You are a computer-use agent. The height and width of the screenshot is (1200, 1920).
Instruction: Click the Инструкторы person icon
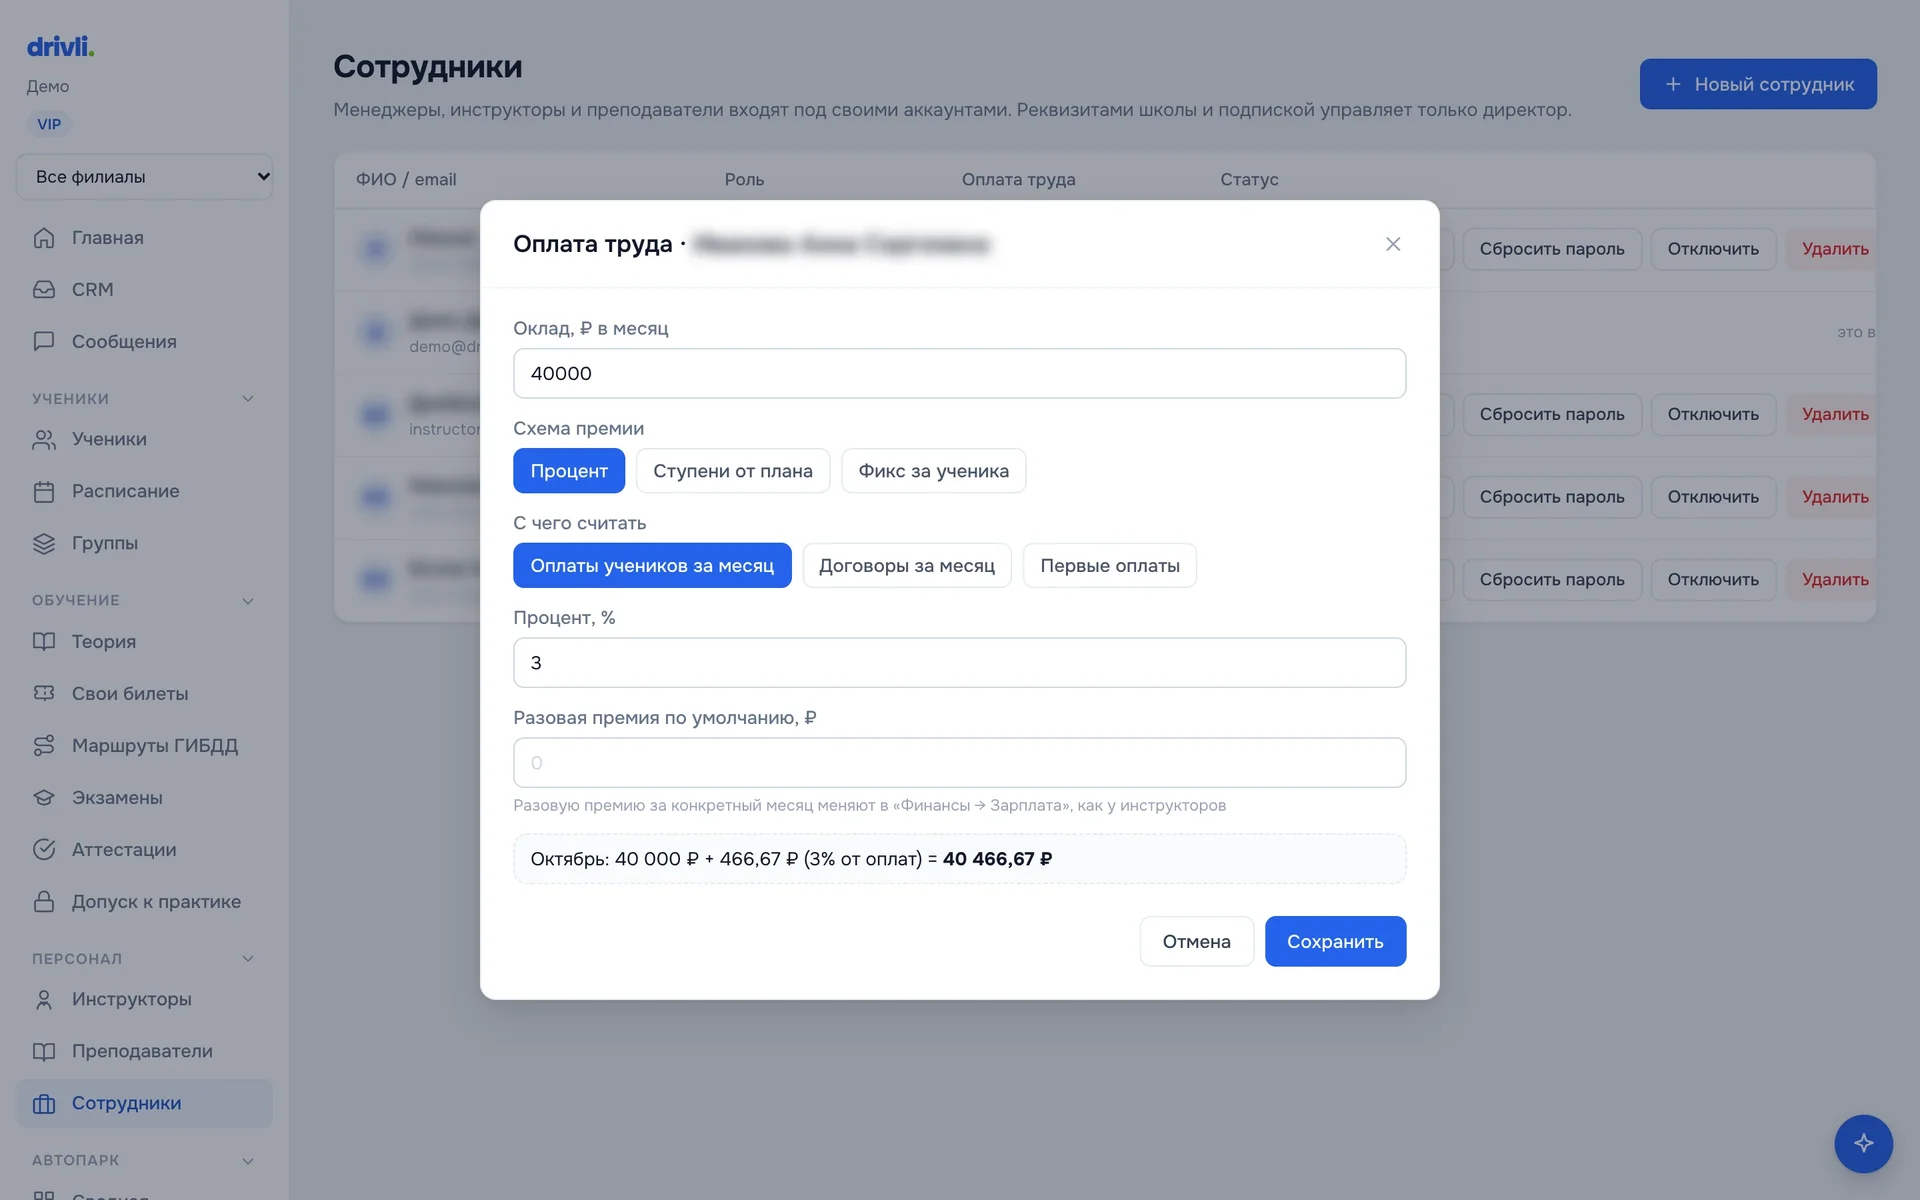pos(44,1000)
